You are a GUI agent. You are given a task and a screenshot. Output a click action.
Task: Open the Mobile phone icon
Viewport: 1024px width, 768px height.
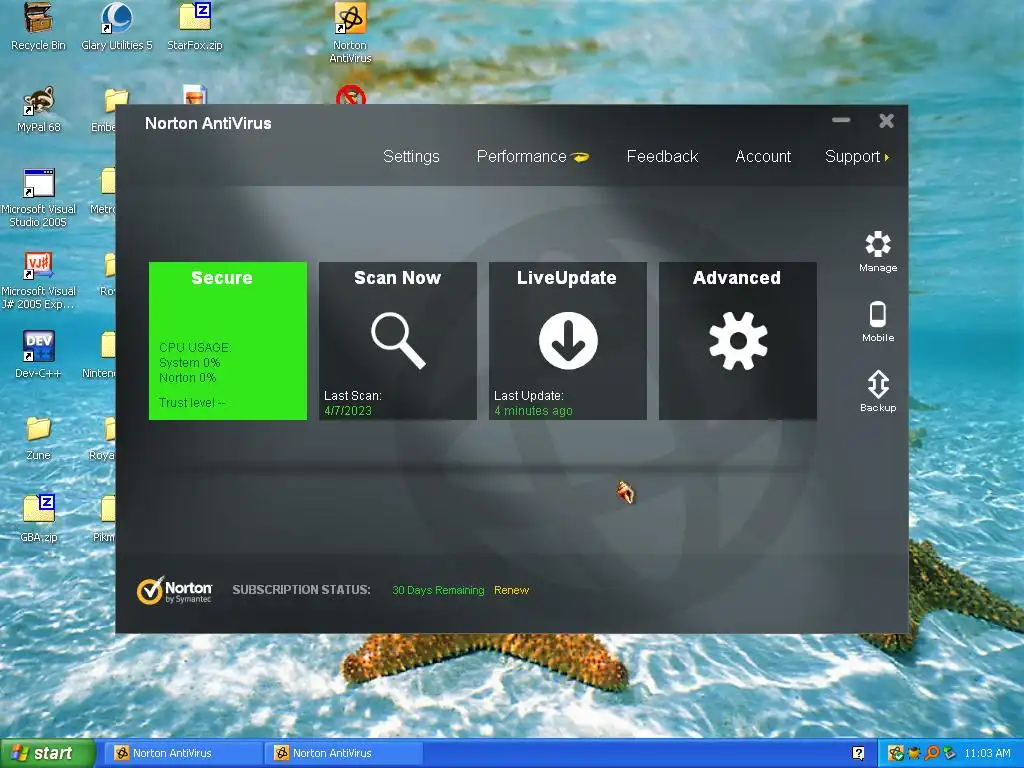(x=878, y=314)
